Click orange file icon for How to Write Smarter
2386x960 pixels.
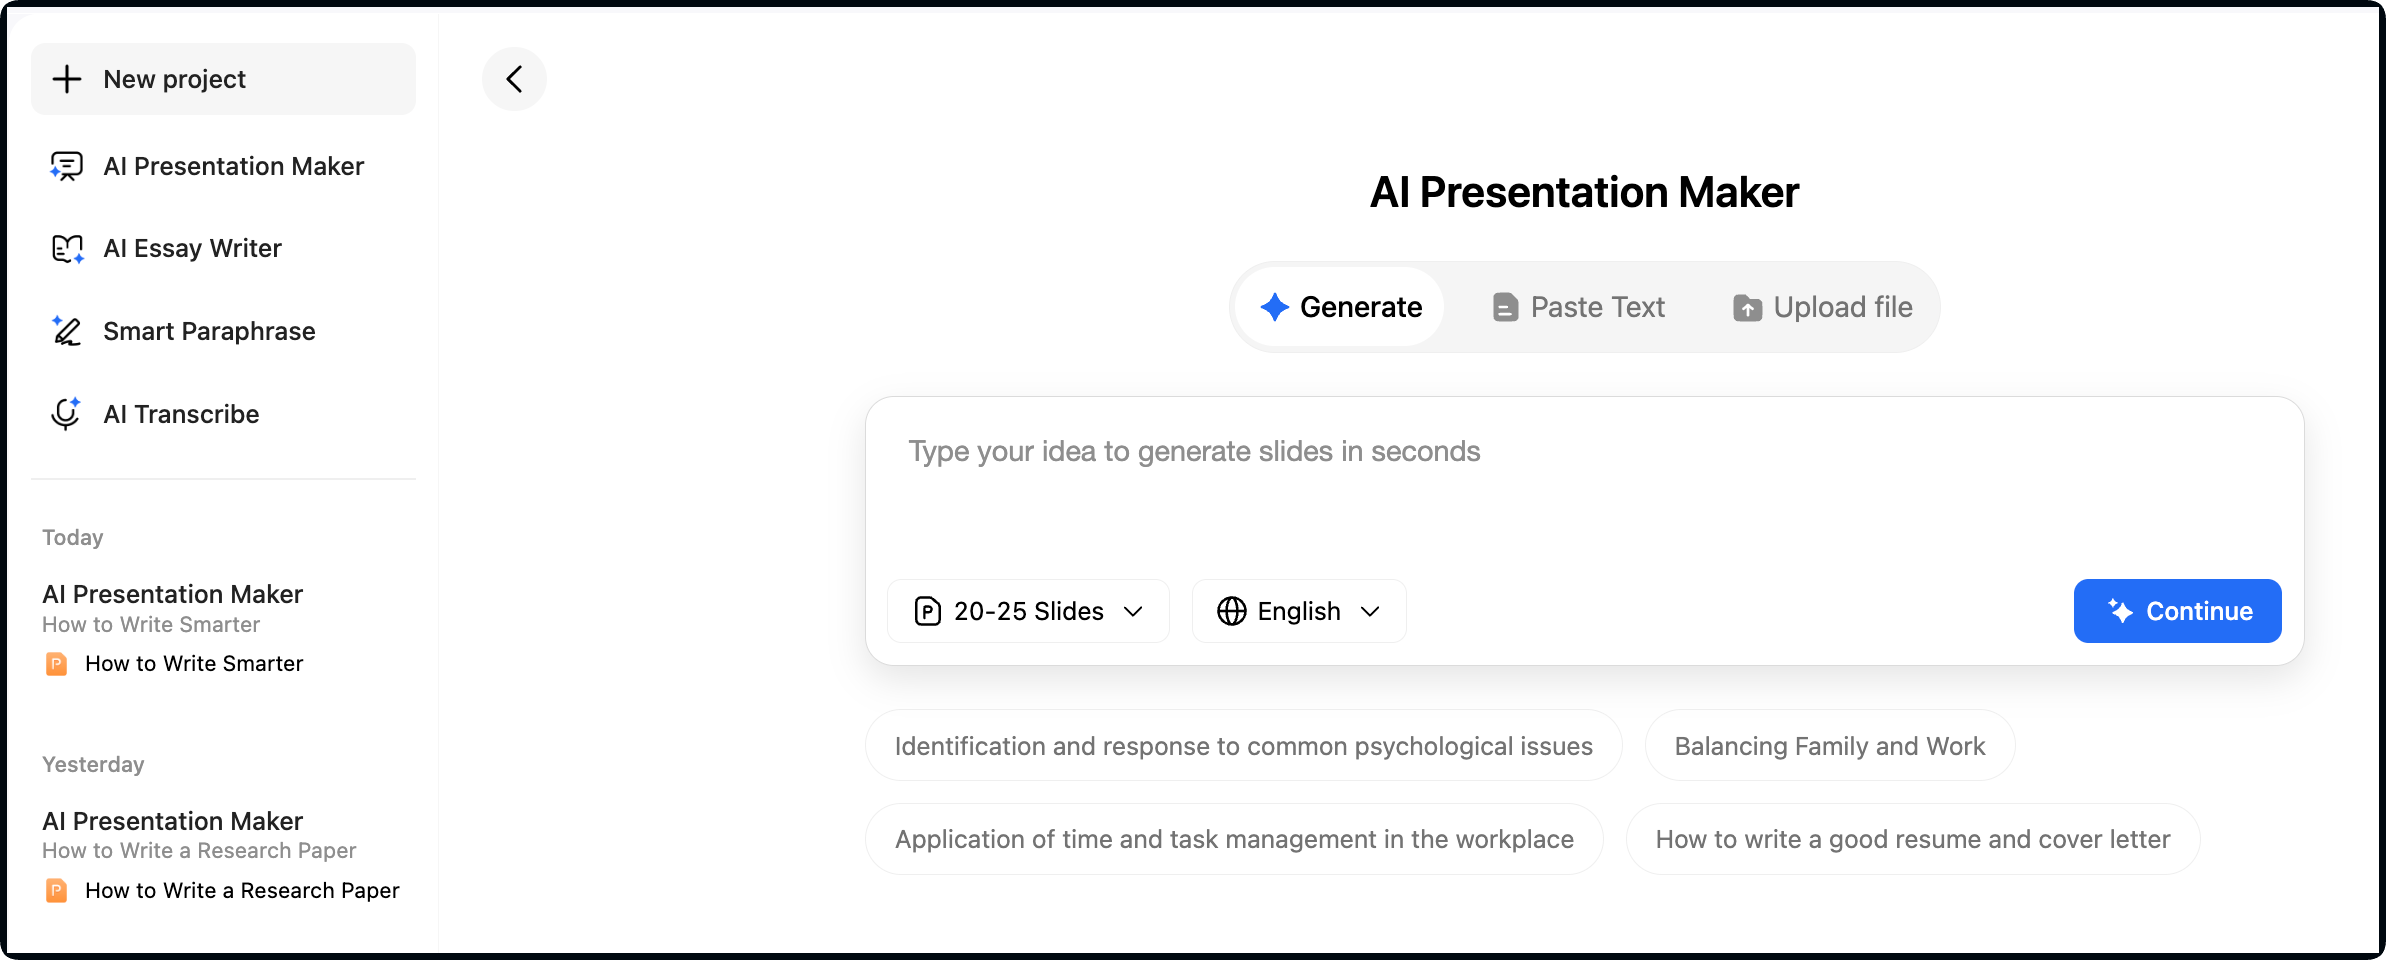point(57,664)
